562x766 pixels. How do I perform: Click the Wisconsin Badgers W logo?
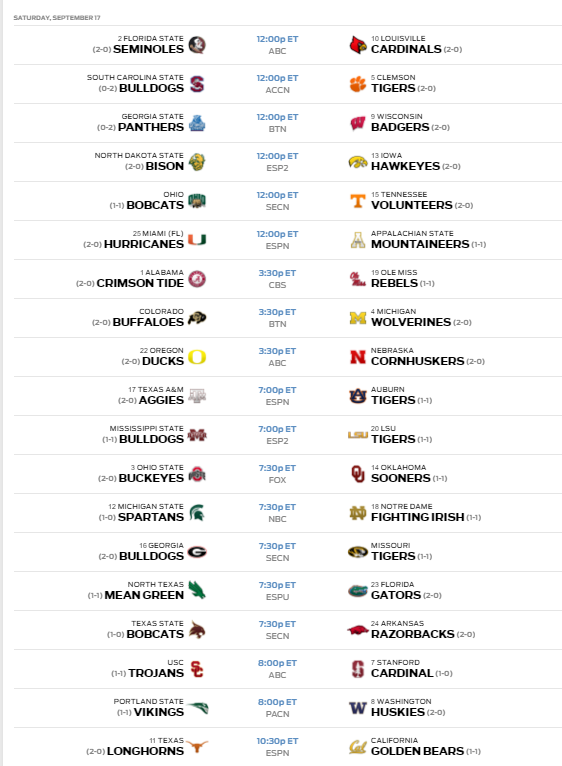pyautogui.click(x=358, y=123)
